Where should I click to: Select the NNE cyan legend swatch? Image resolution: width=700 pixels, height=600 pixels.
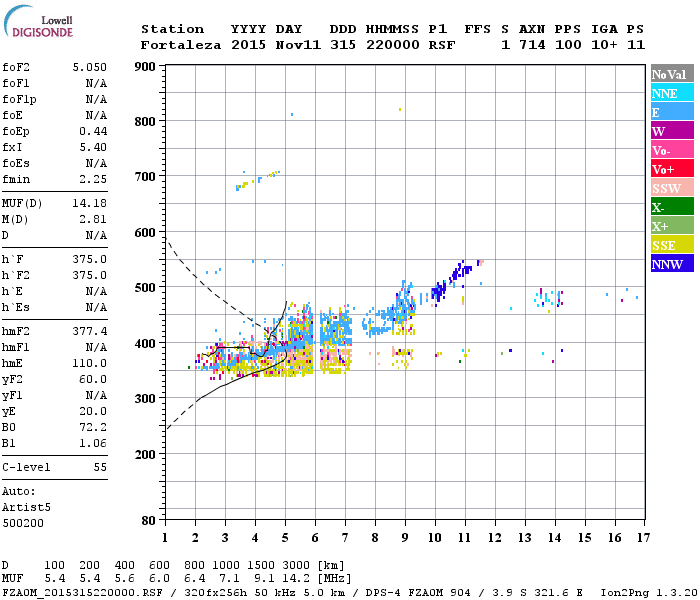point(672,93)
